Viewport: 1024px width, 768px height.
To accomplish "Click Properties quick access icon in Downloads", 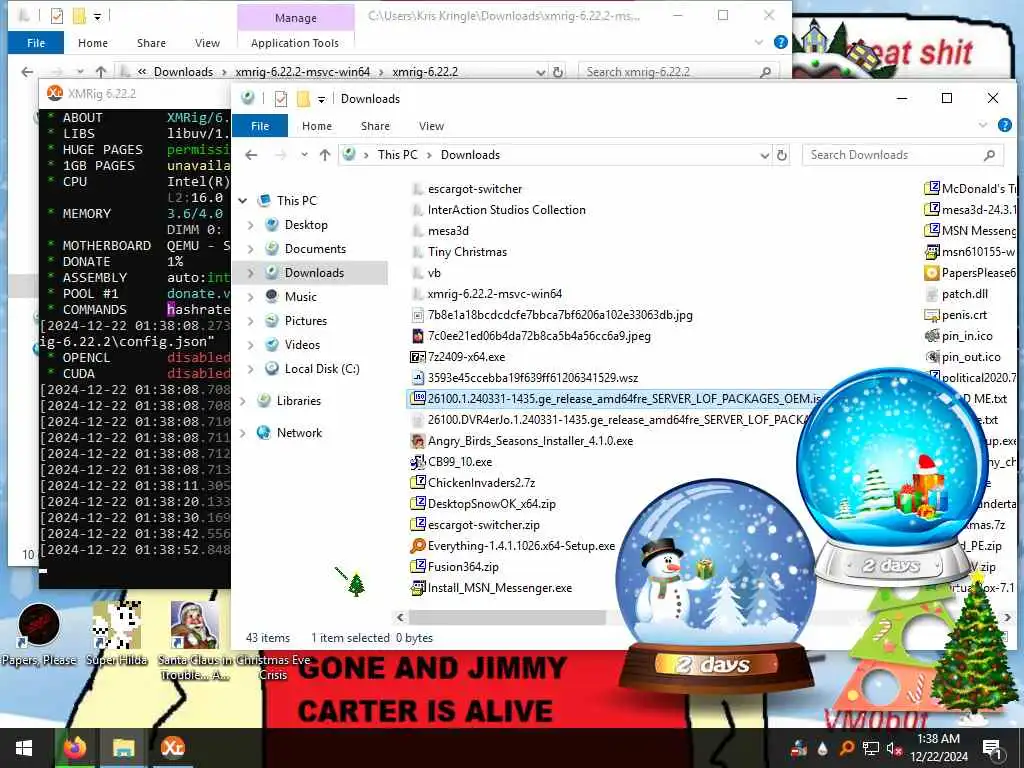I will point(281,99).
